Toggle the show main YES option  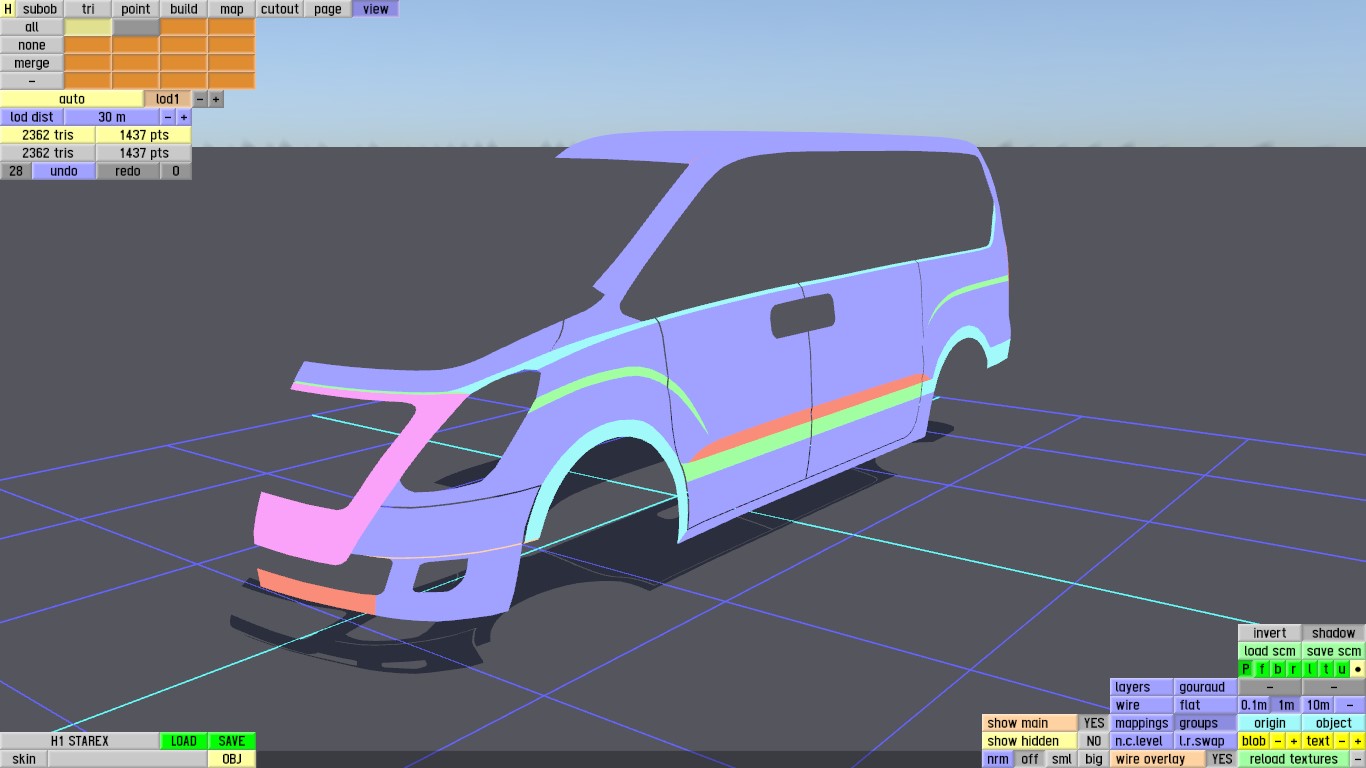[x=1094, y=723]
